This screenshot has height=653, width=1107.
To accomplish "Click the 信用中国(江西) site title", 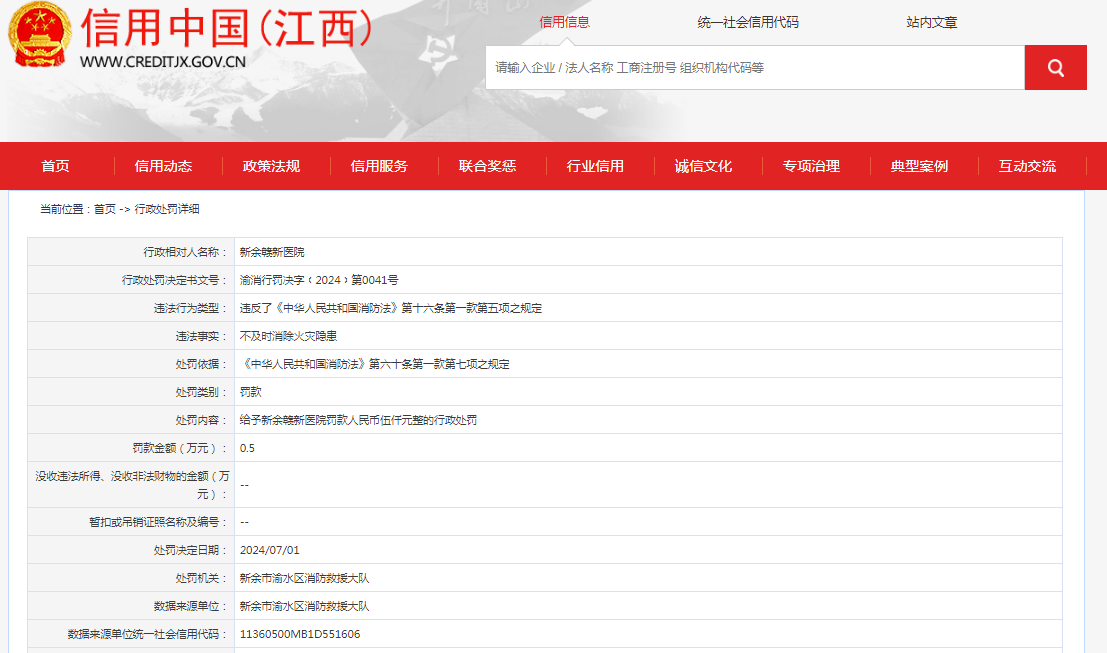I will click(227, 28).
